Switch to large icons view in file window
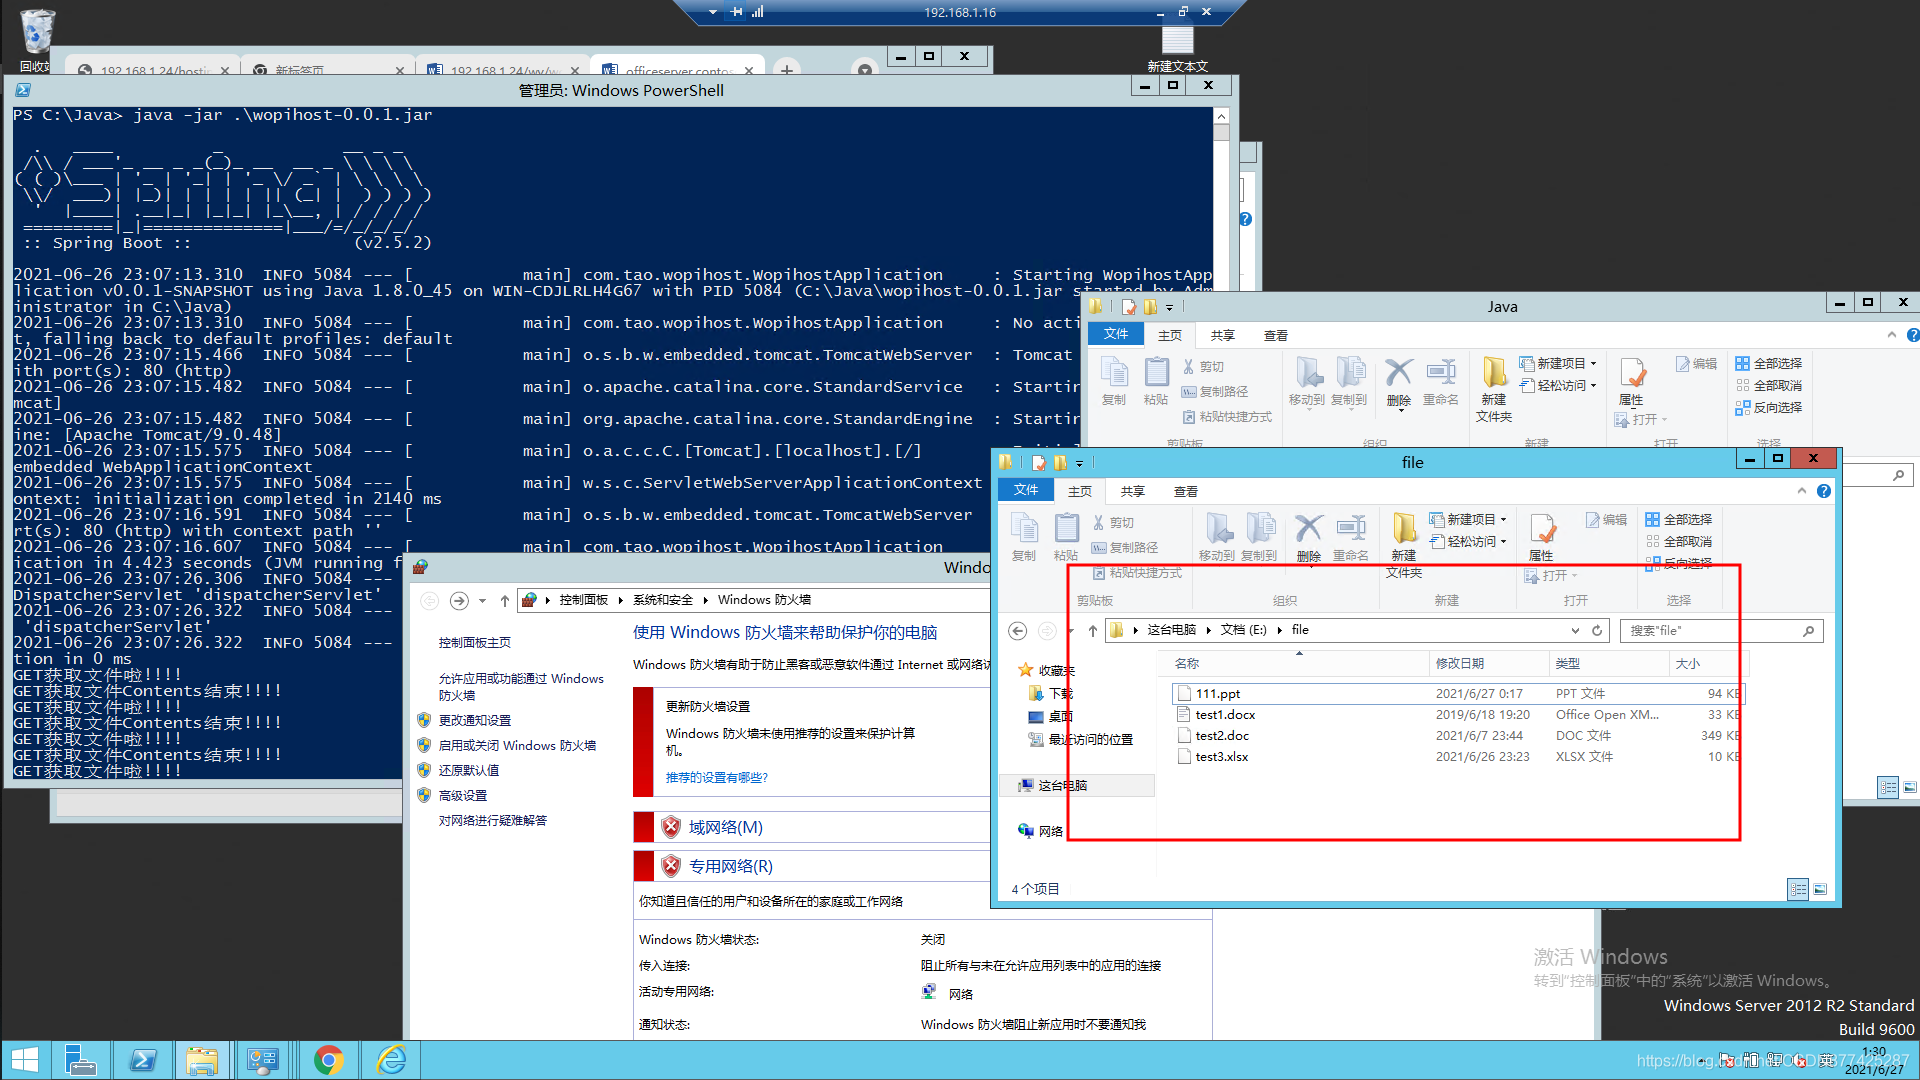Viewport: 1920px width, 1080px height. click(1820, 889)
